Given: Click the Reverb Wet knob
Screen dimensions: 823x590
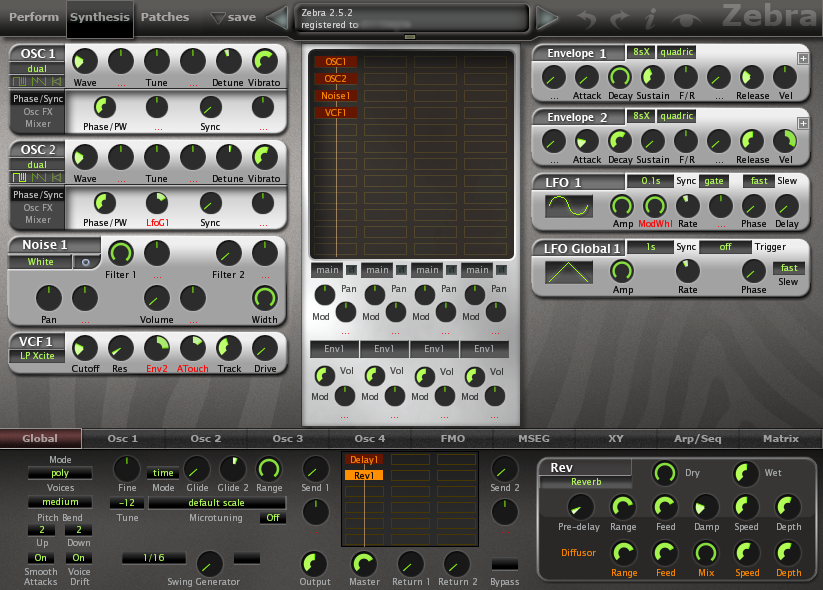Looking at the screenshot, I should (x=745, y=473).
